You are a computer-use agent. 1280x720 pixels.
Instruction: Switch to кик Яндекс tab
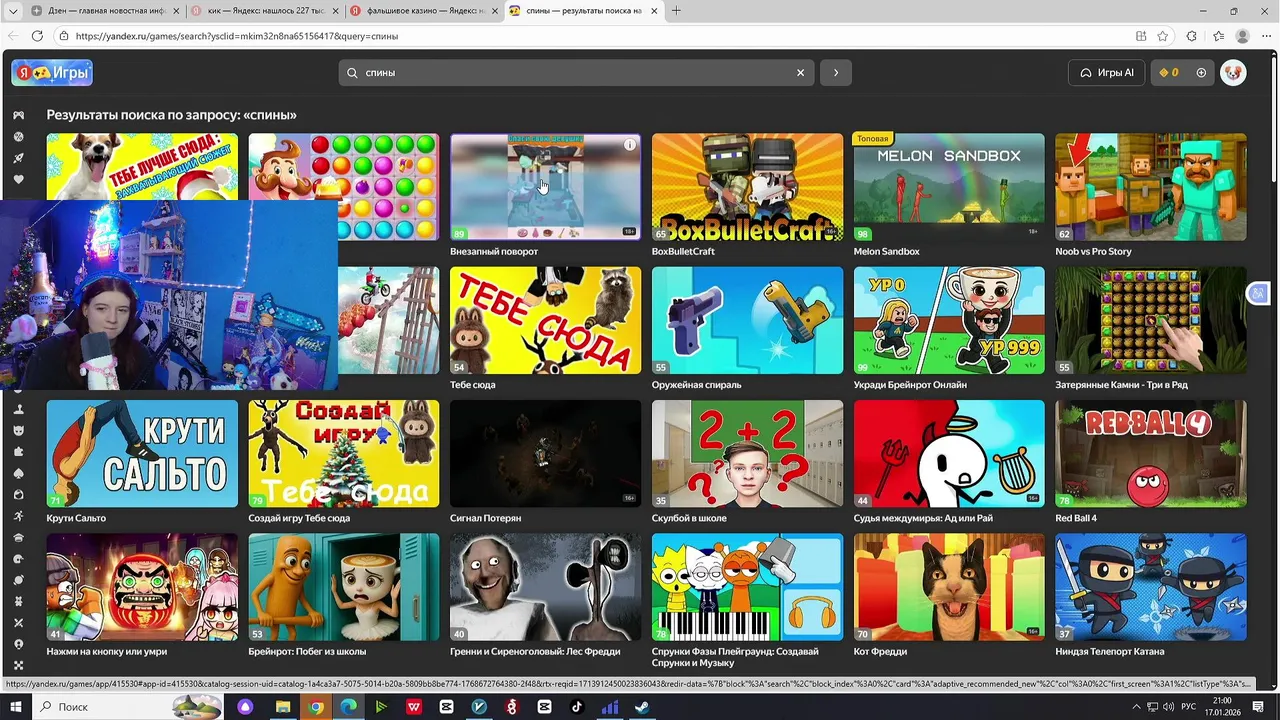pos(265,11)
